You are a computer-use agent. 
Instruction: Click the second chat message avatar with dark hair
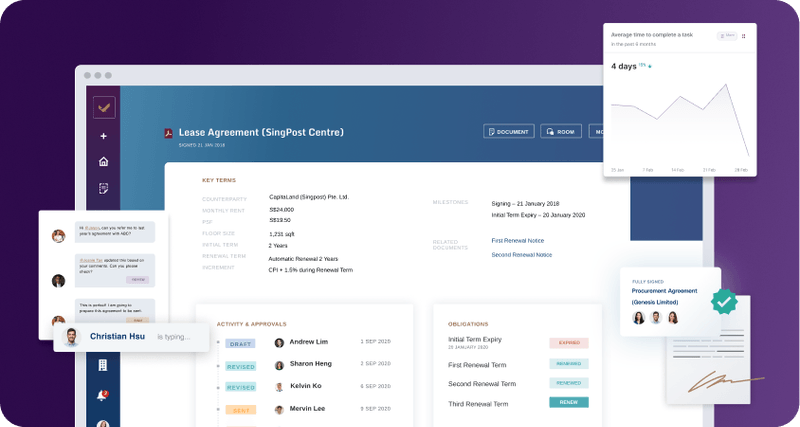[59, 281]
